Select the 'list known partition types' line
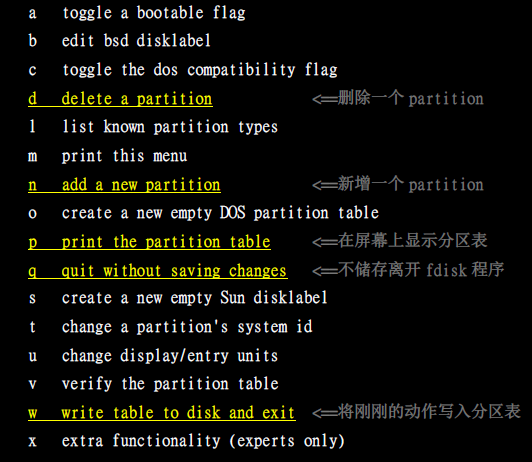The image size is (532, 462). (153, 127)
